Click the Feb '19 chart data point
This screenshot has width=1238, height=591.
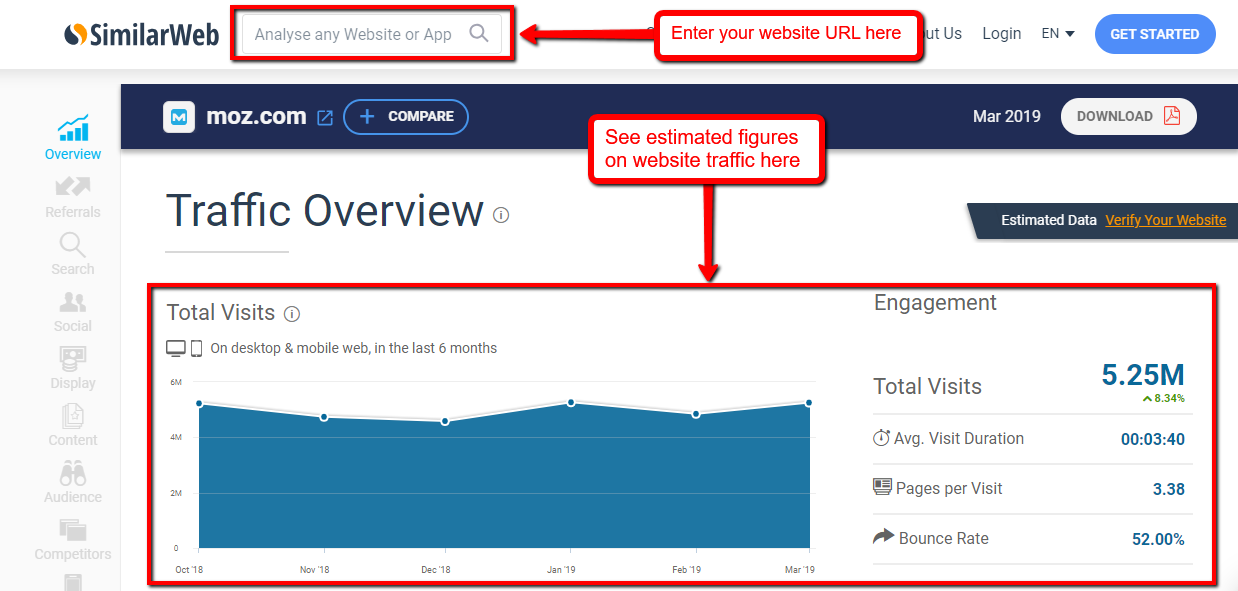point(696,414)
